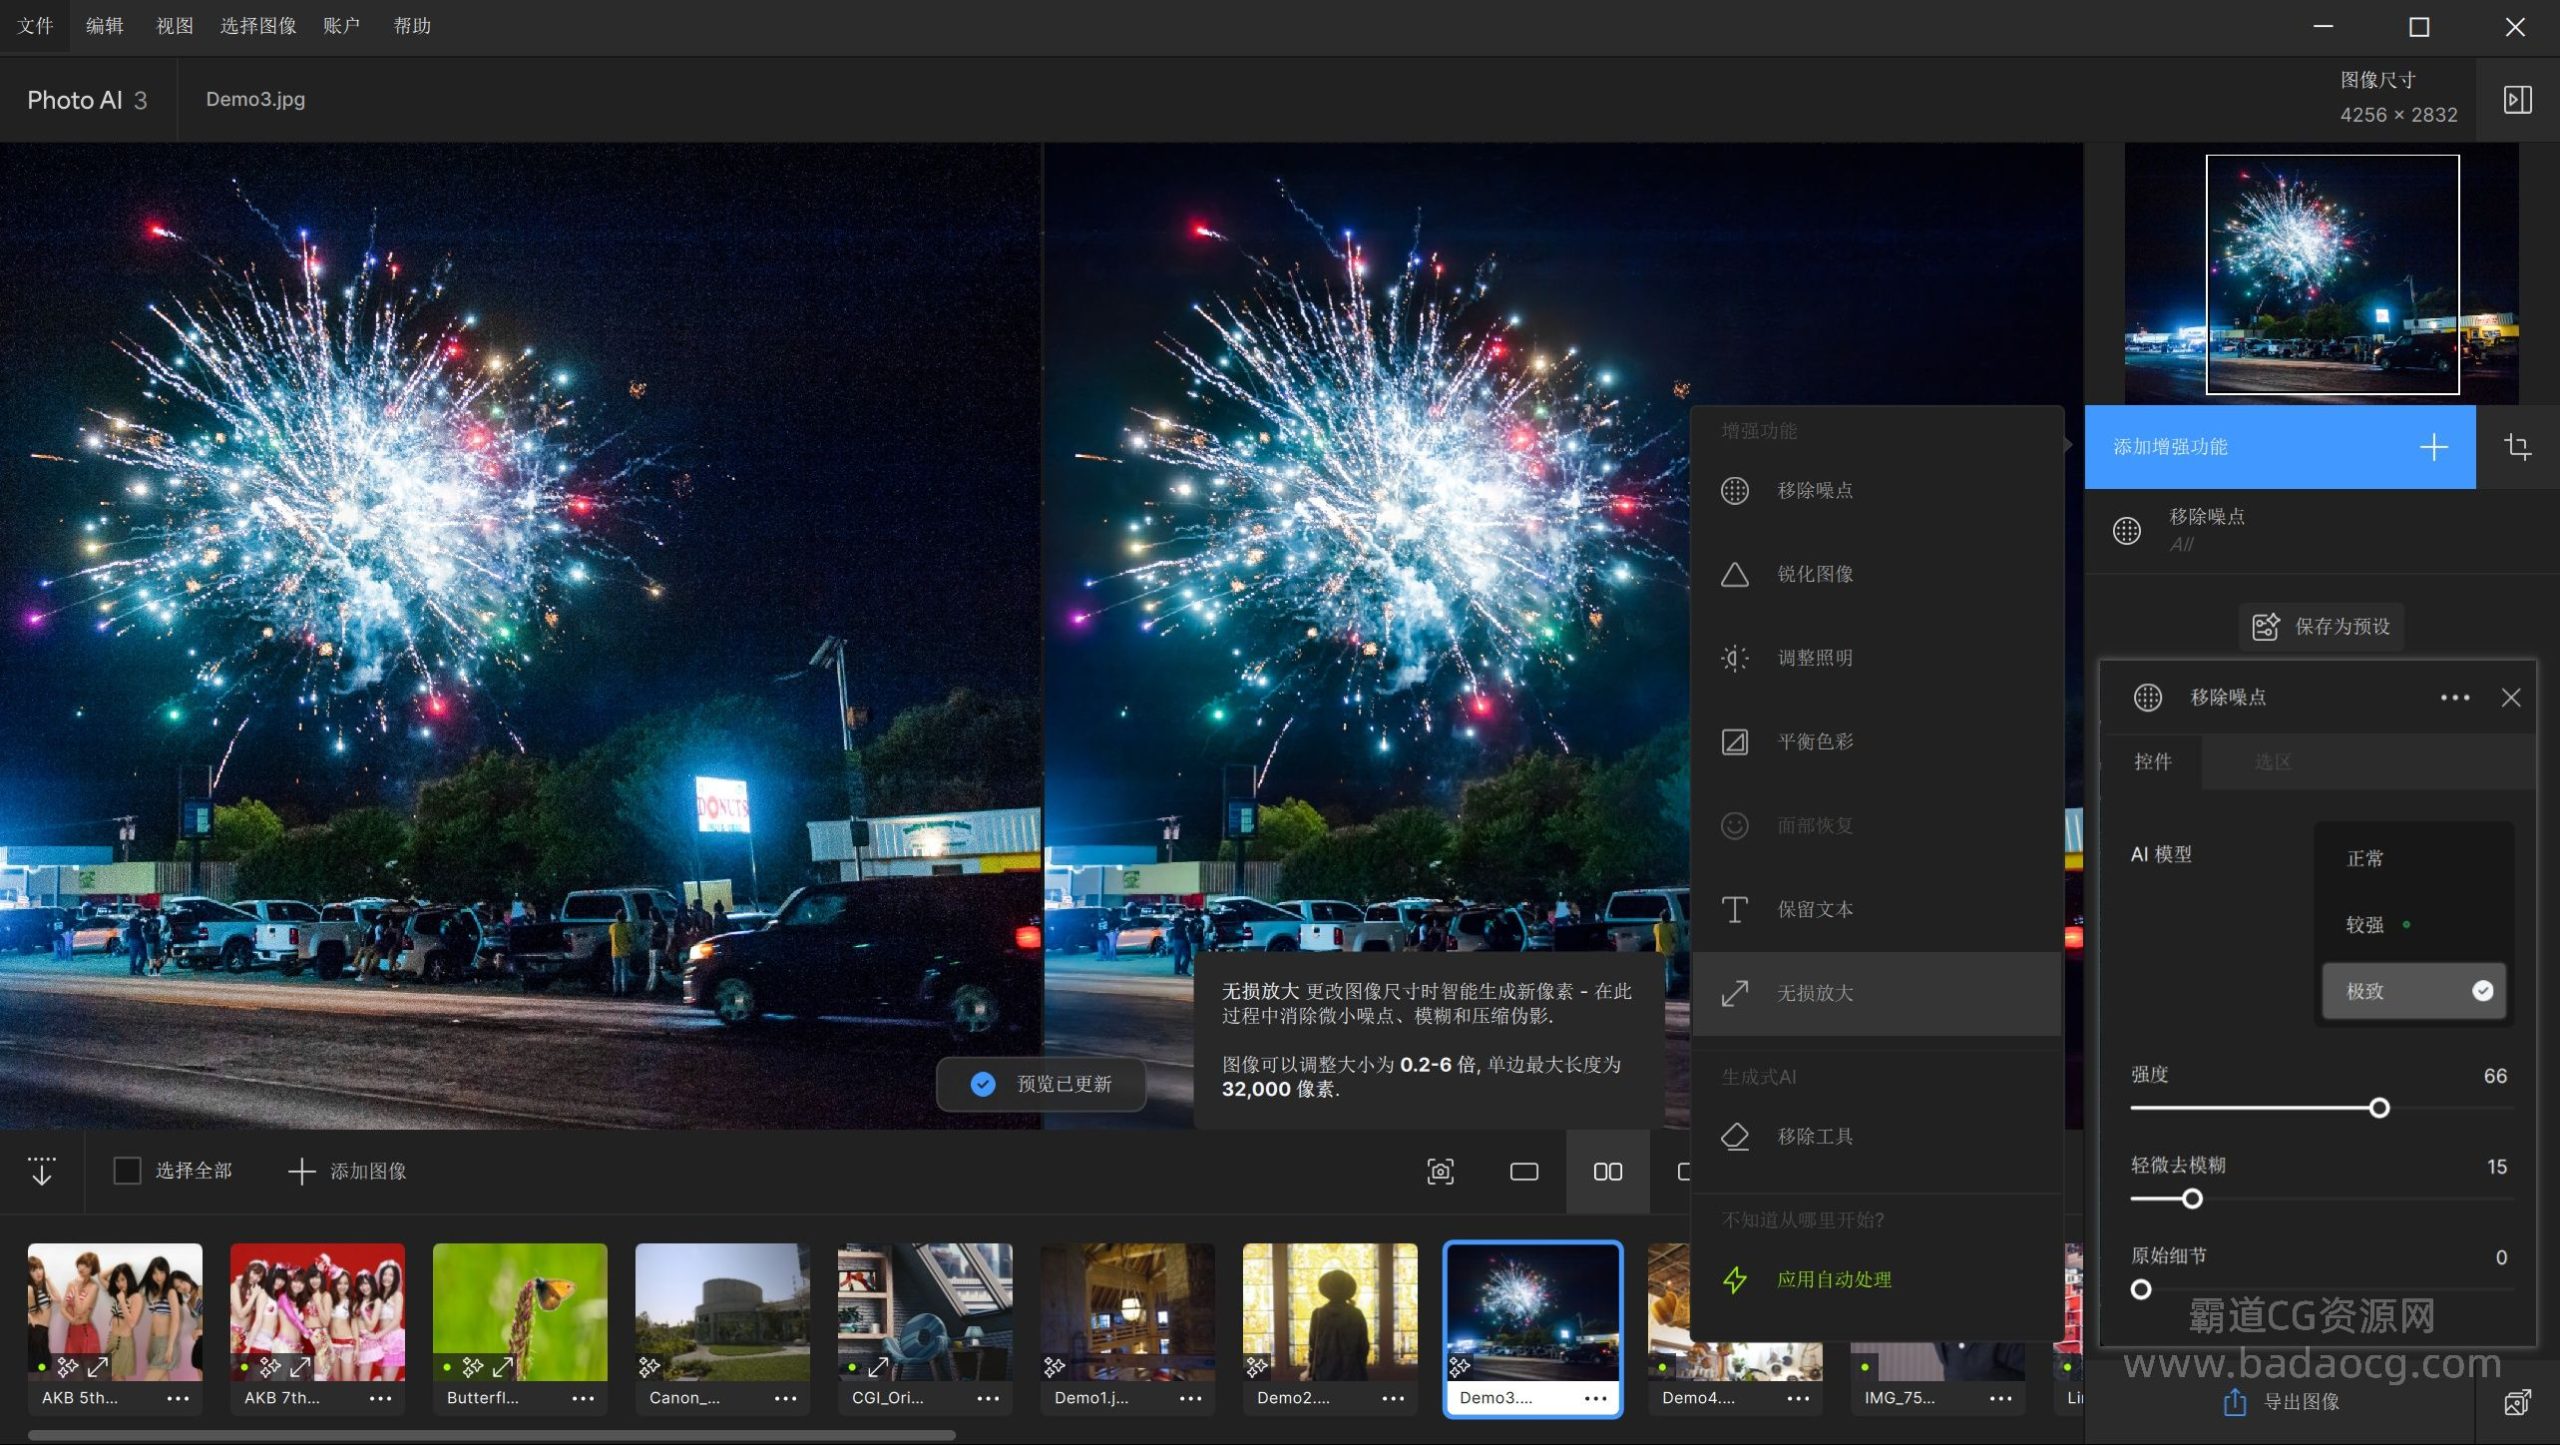Select the 正常 AI model
This screenshot has width=2560, height=1445.
(2413, 858)
